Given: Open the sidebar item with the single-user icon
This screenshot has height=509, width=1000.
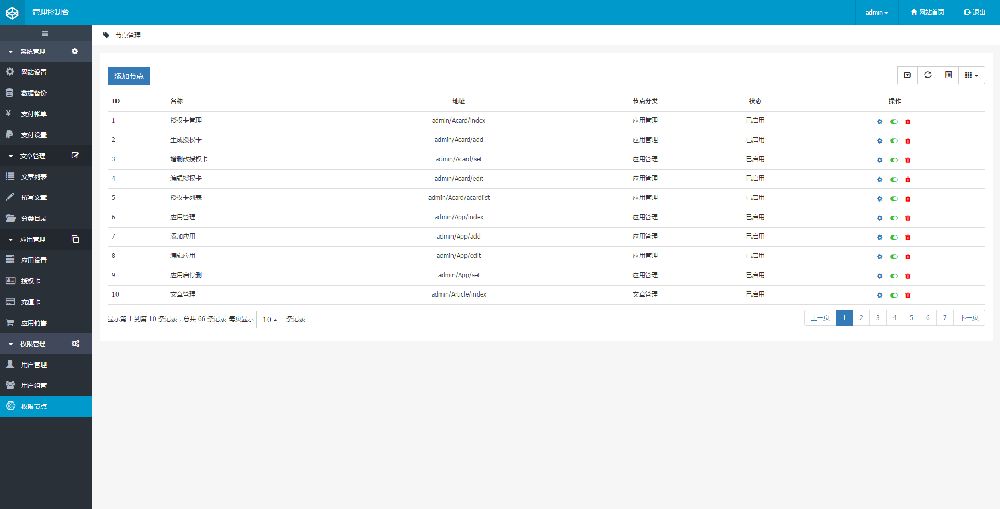Looking at the screenshot, I should coord(46,364).
